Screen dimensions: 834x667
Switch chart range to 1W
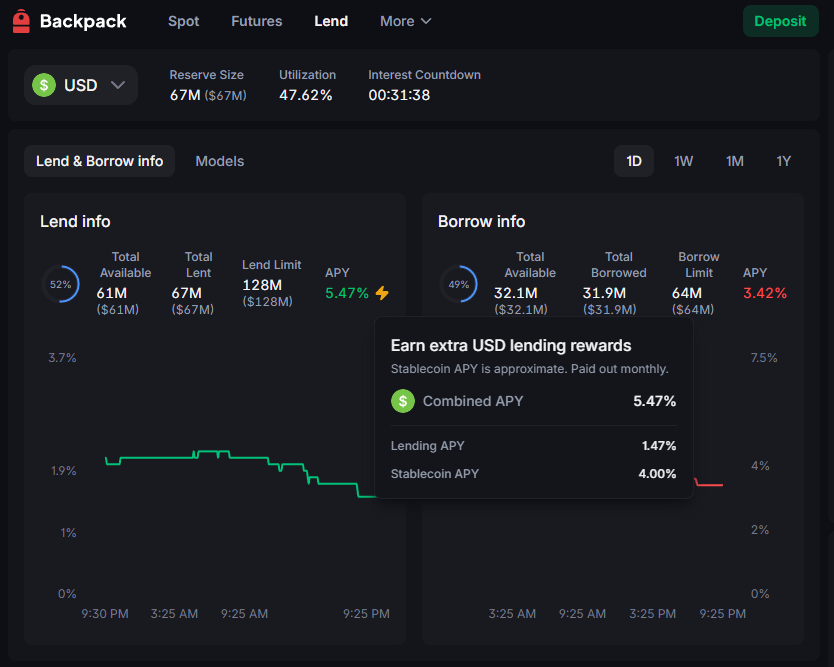(684, 161)
